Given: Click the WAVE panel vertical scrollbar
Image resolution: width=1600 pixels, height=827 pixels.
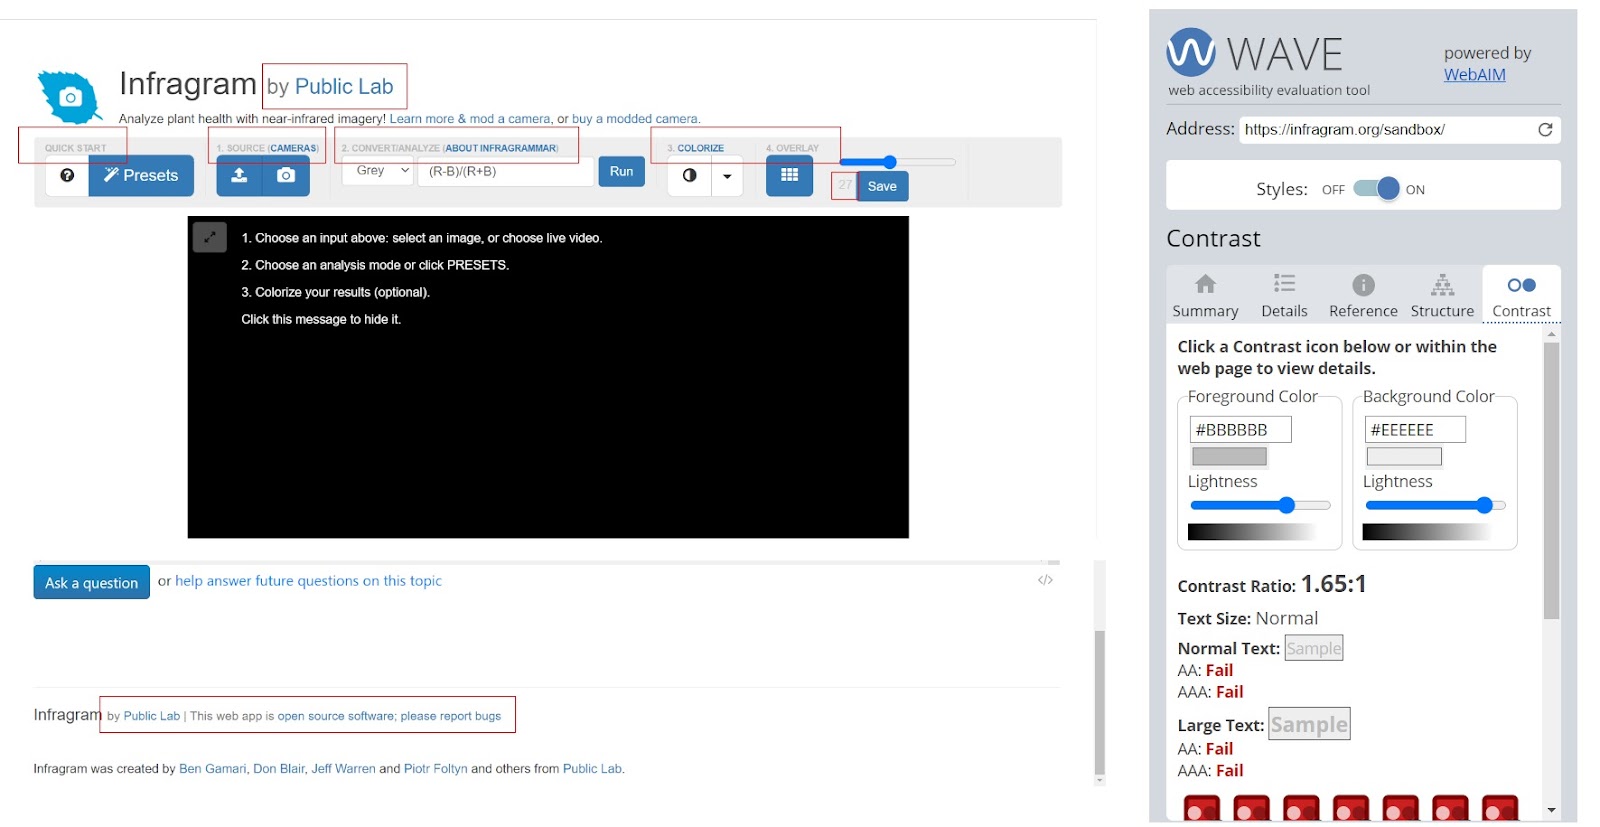Looking at the screenshot, I should click(x=1551, y=480).
